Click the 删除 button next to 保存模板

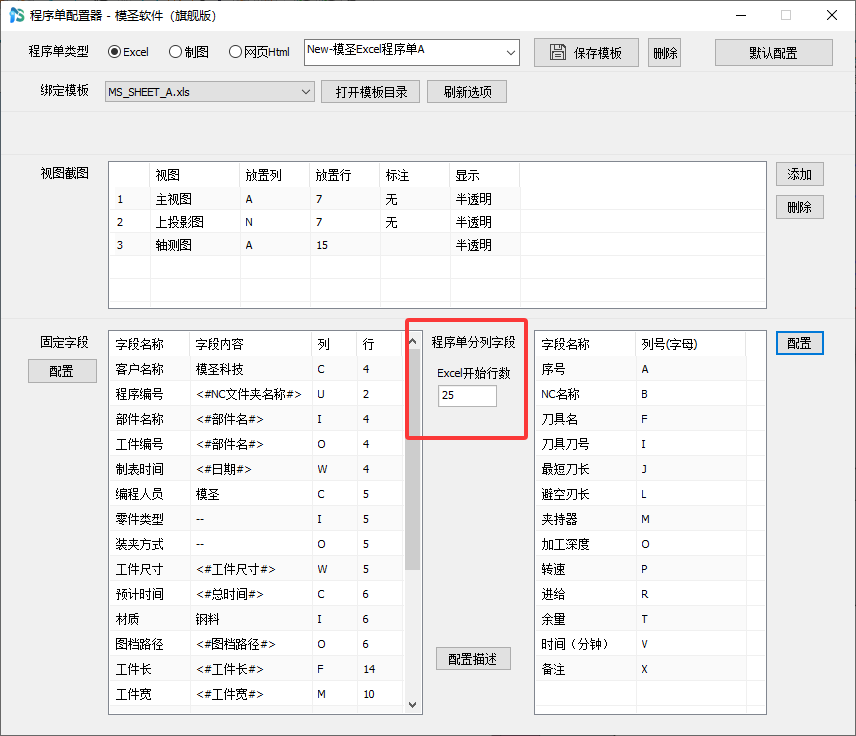(664, 53)
